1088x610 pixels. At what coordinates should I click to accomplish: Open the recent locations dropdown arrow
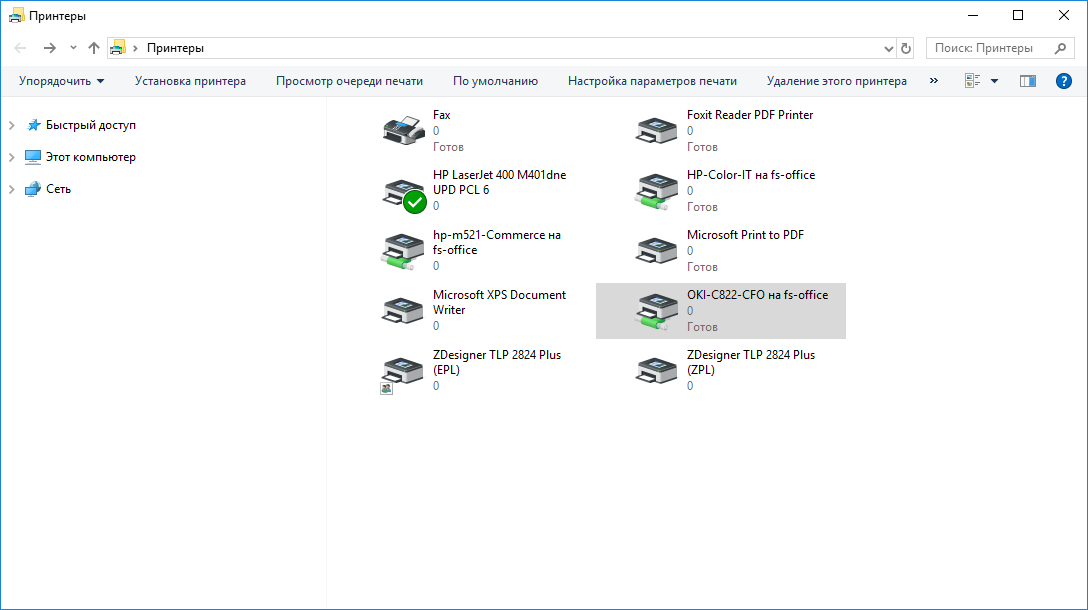coord(73,48)
